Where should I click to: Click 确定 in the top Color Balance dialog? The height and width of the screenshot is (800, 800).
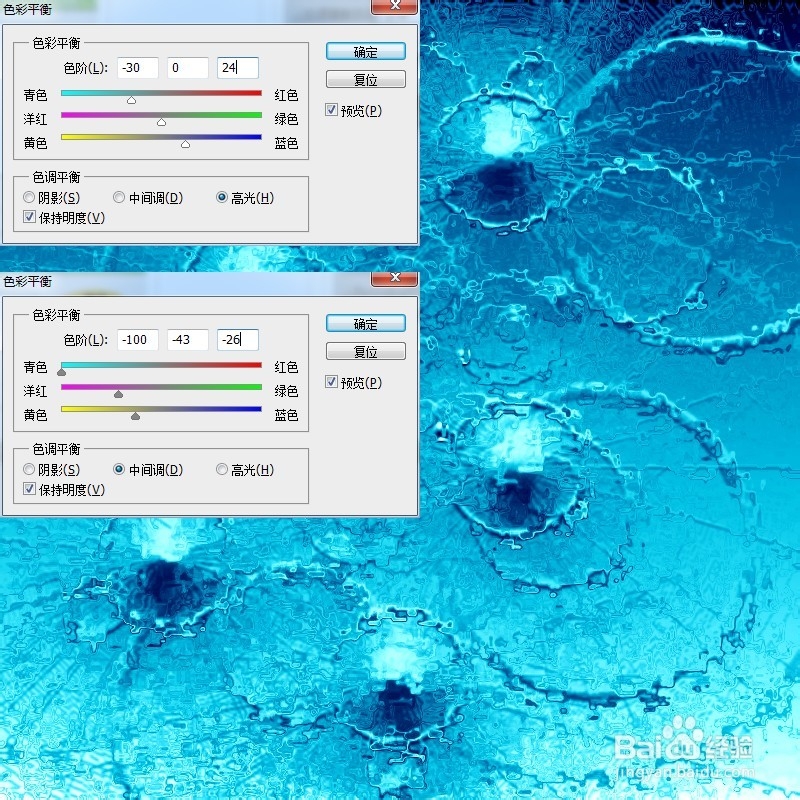click(x=365, y=51)
